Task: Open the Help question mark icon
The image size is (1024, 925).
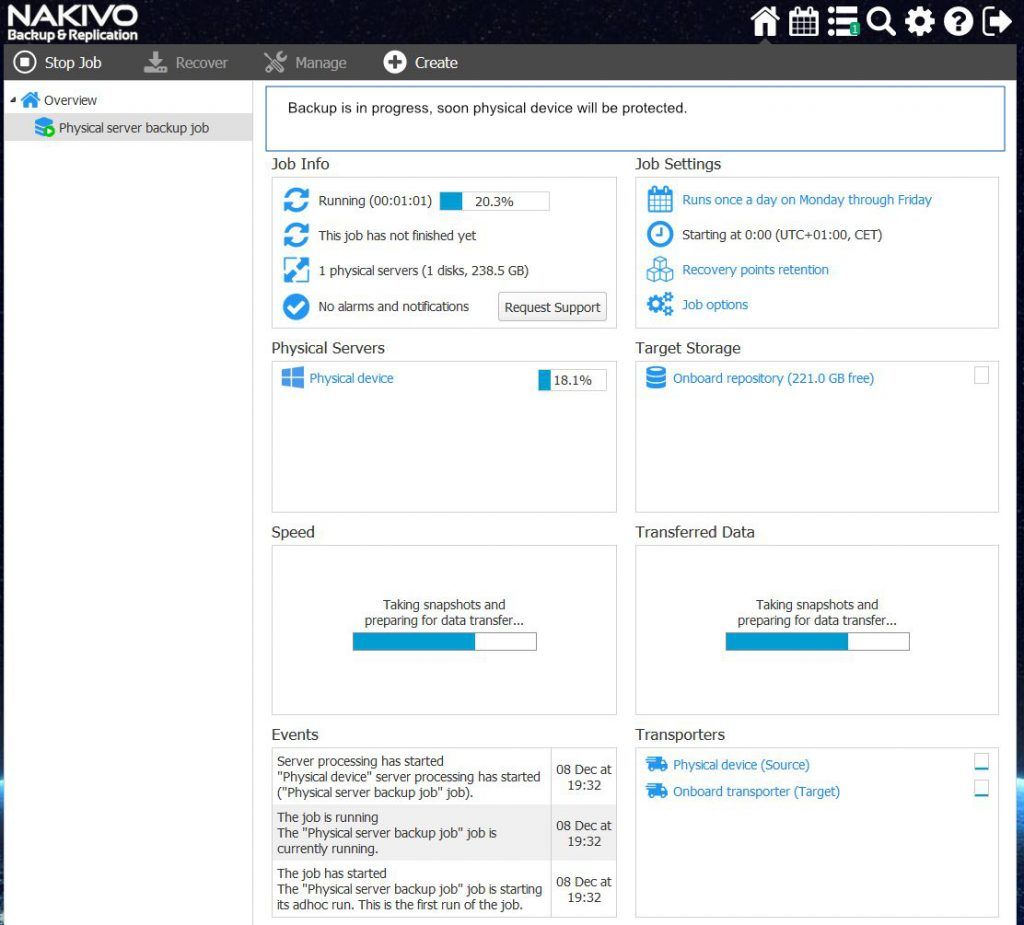Action: tap(958, 21)
